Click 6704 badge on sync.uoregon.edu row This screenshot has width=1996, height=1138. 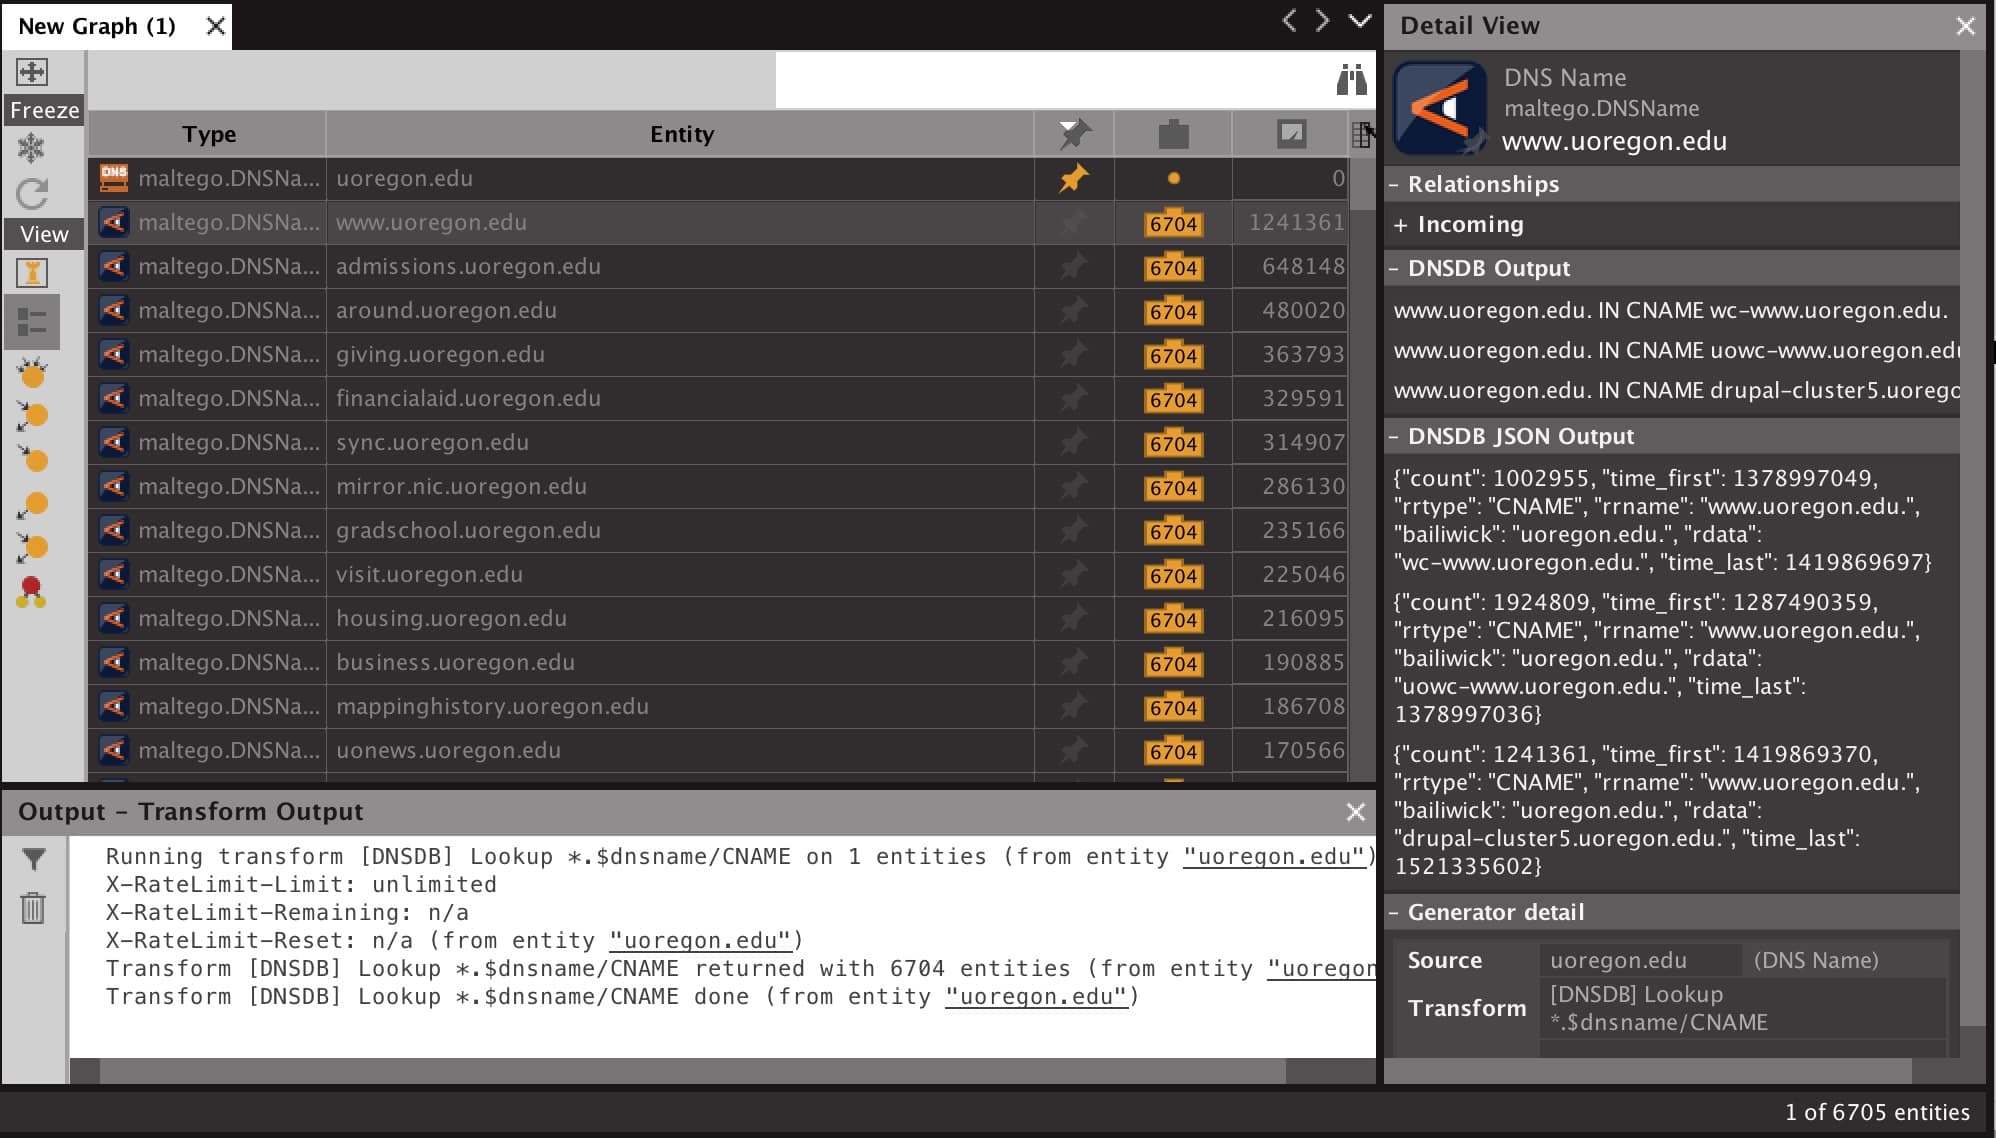tap(1174, 444)
